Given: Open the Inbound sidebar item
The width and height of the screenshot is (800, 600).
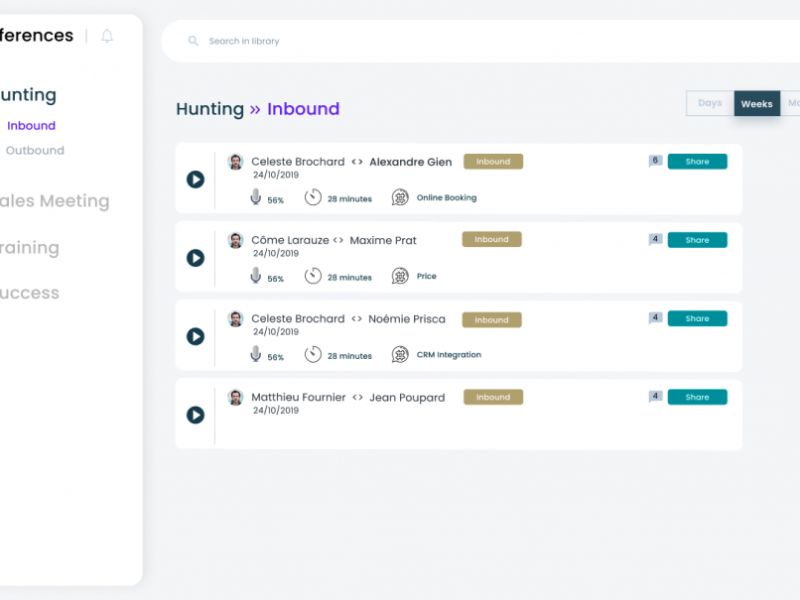Looking at the screenshot, I should (31, 126).
